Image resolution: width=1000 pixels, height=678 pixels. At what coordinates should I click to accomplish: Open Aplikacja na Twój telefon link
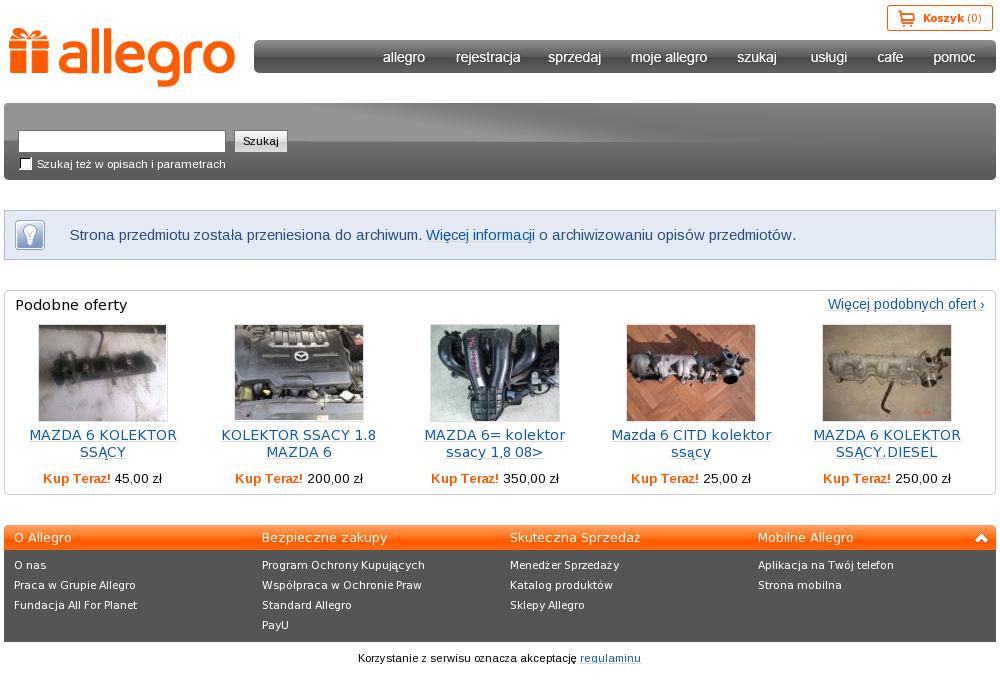(826, 565)
